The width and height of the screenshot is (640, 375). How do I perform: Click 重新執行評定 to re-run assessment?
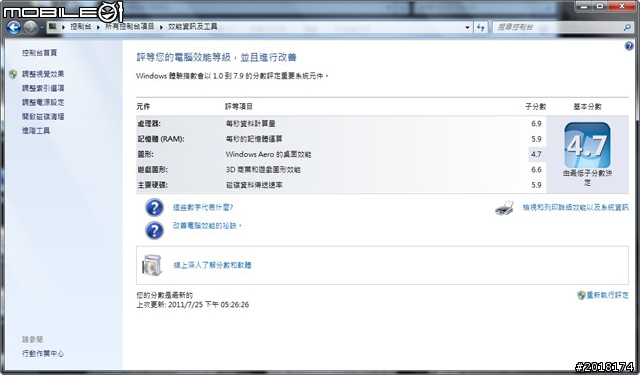pyautogui.click(x=607, y=295)
